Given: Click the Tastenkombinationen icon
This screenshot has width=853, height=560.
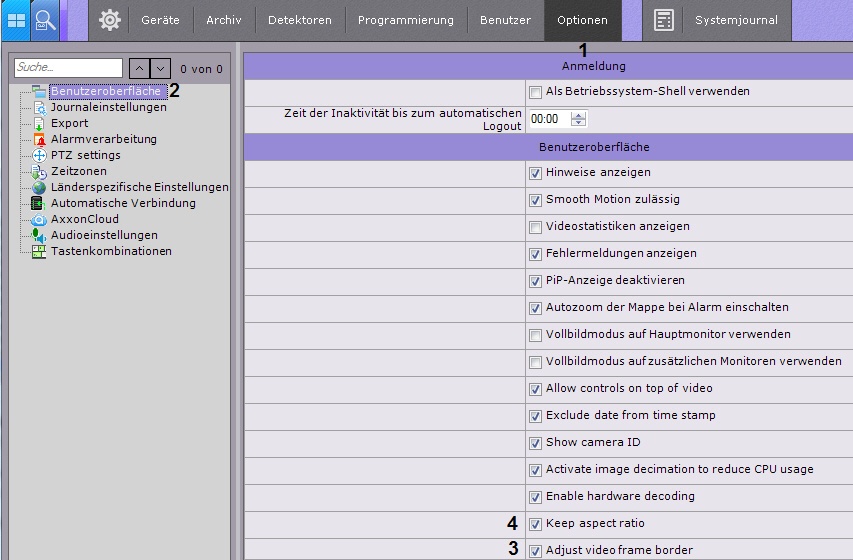Looking at the screenshot, I should coord(39,252).
